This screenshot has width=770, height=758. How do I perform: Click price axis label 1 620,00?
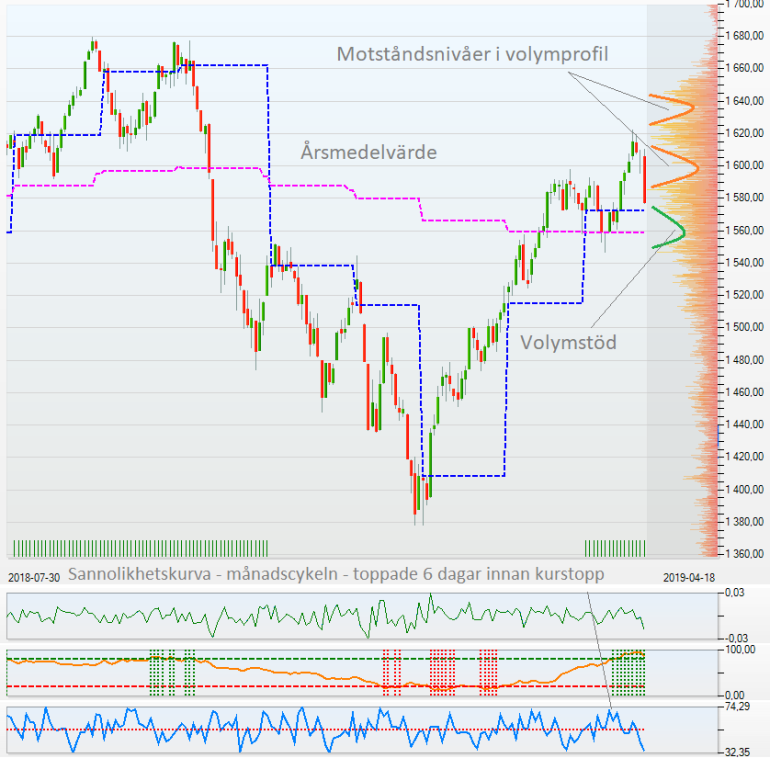[744, 133]
